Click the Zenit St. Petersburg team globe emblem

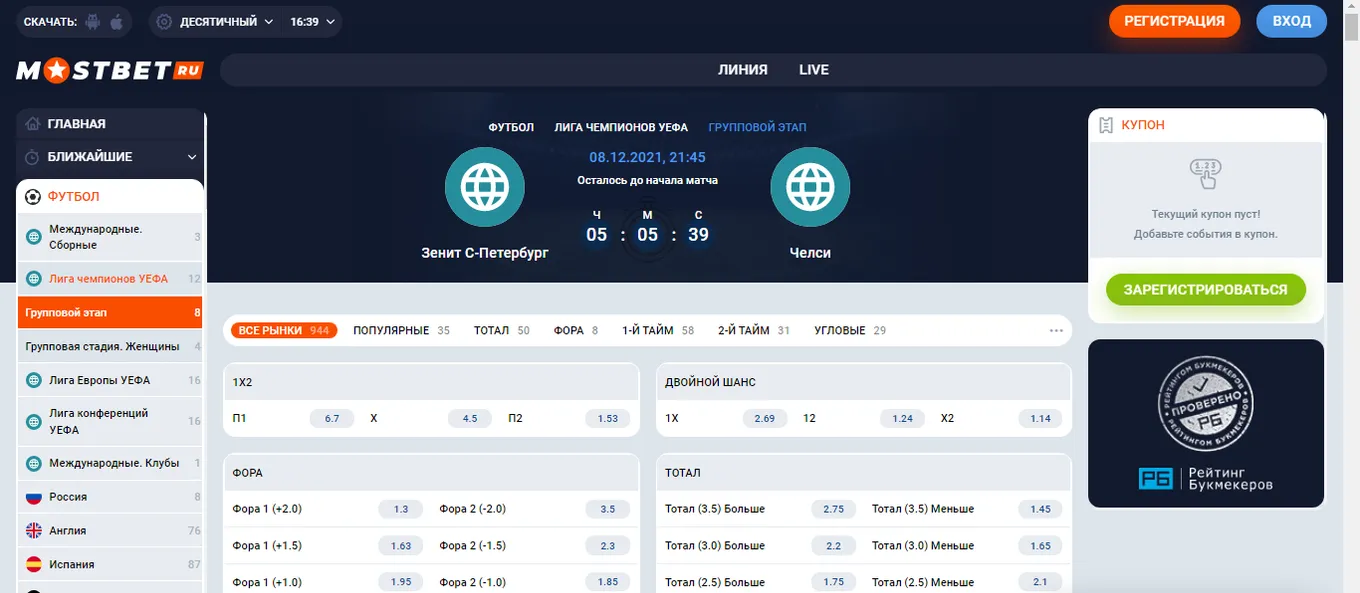pyautogui.click(x=485, y=187)
